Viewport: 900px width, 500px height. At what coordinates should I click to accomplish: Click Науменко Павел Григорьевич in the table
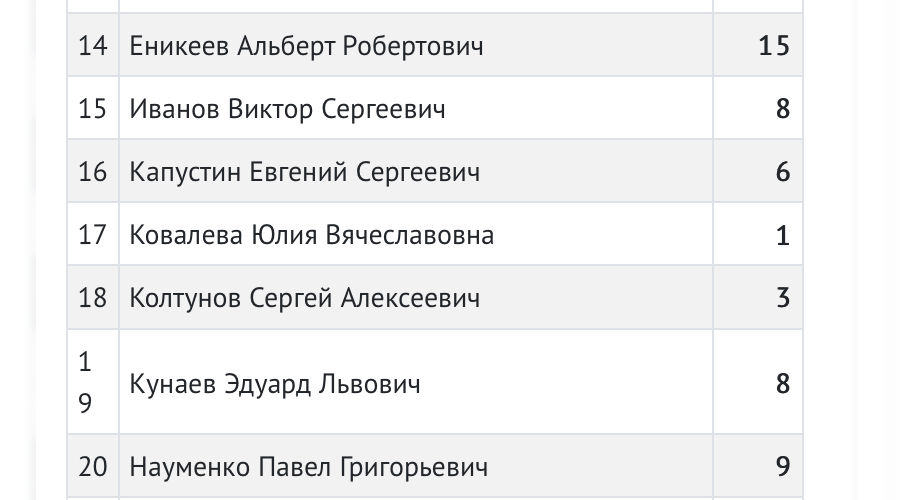coord(309,467)
